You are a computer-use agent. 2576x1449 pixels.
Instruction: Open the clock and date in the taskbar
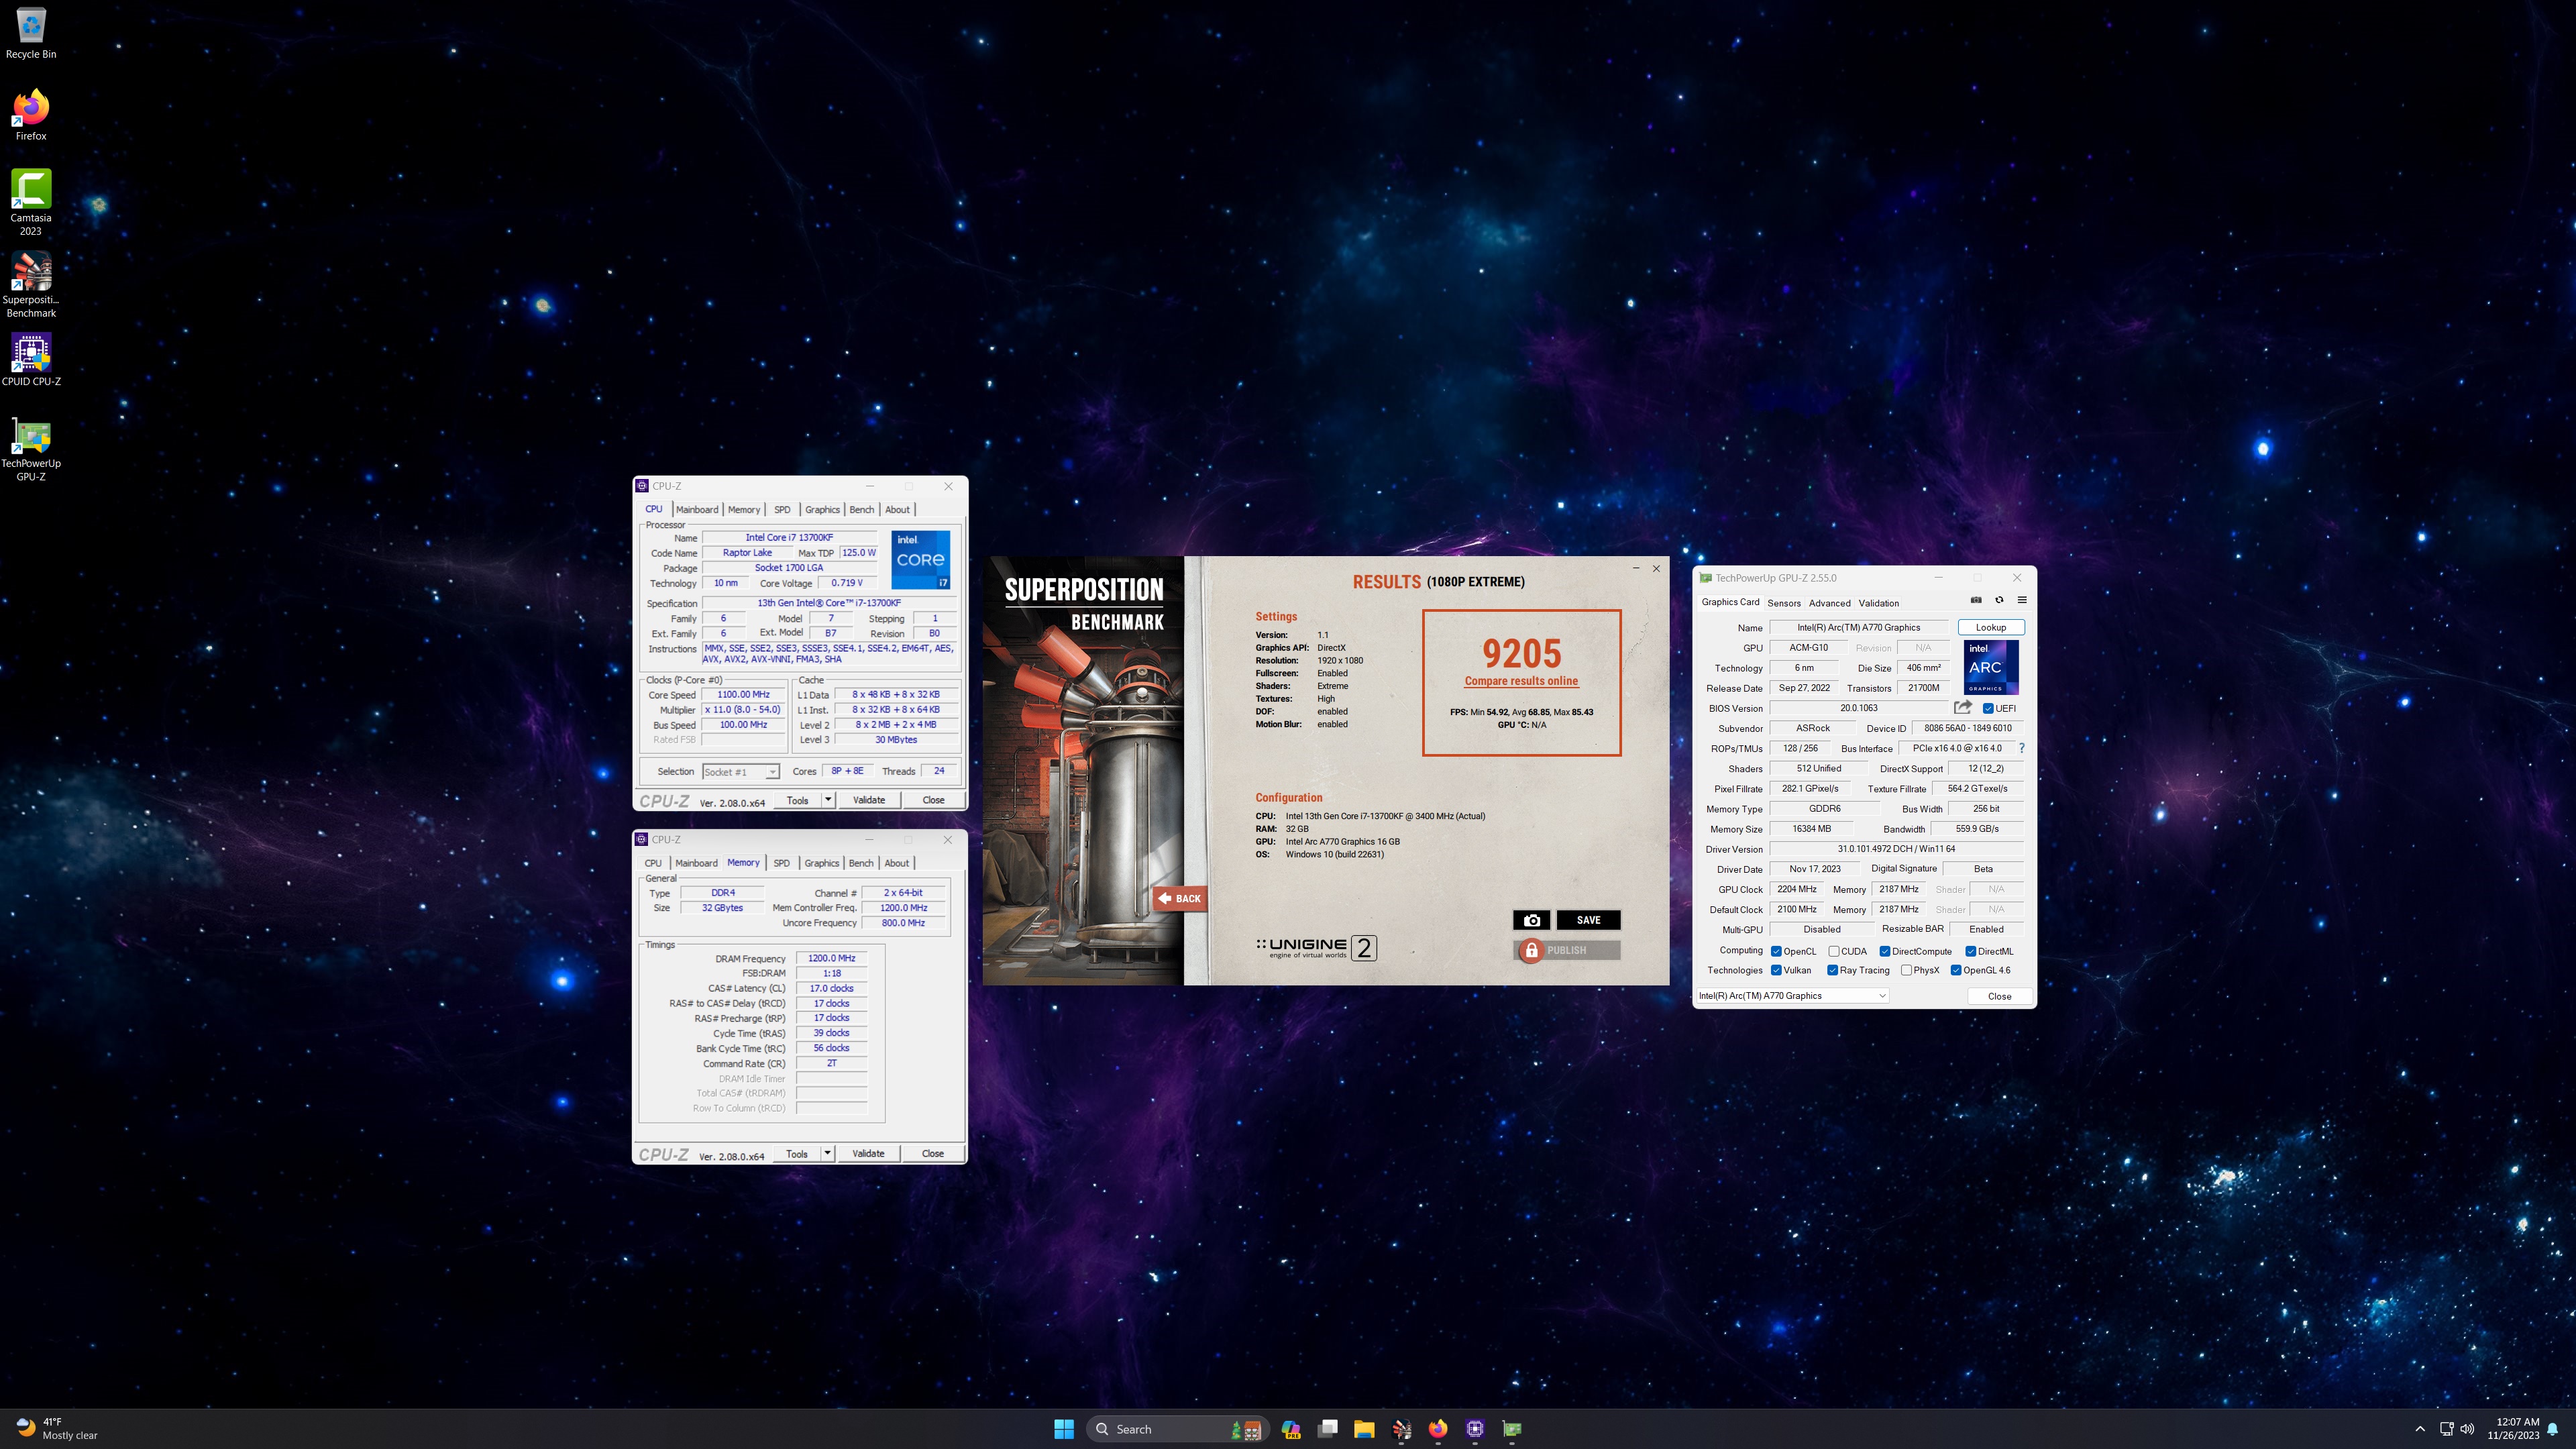2513,1428
